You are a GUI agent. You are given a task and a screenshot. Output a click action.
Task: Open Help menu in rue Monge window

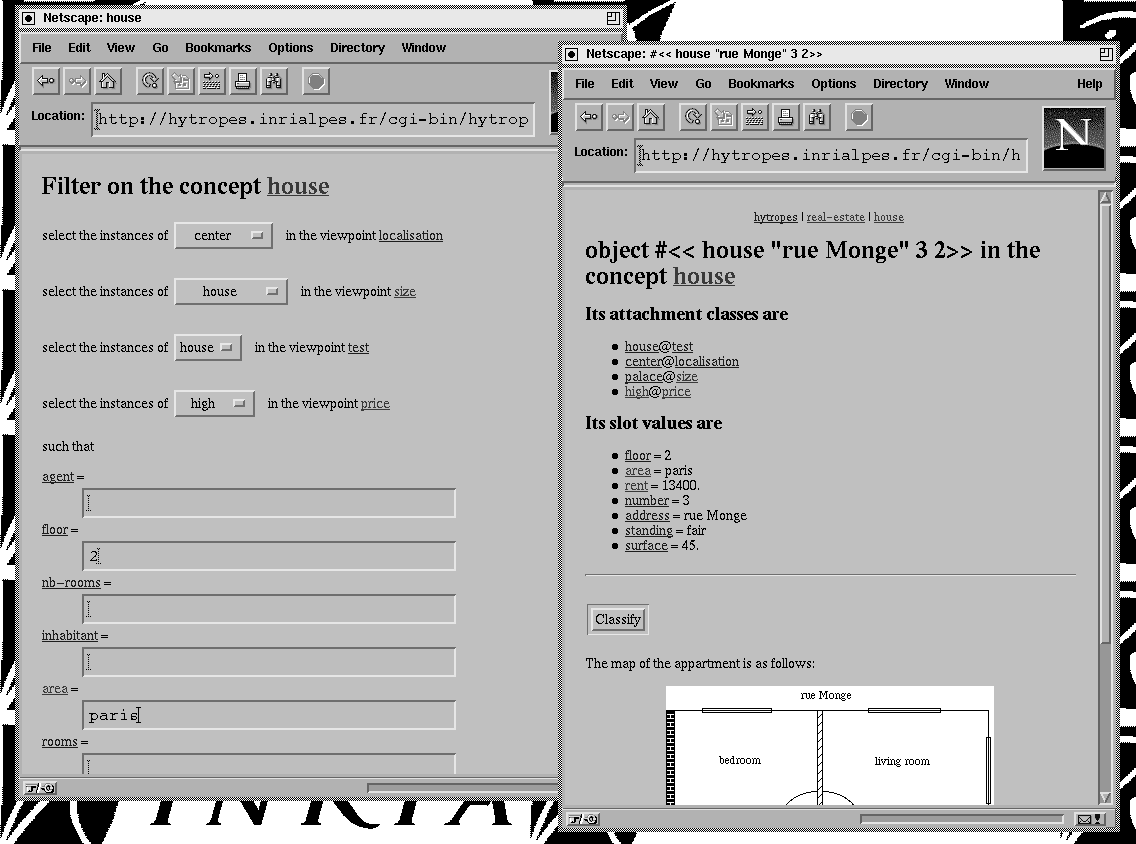1090,84
